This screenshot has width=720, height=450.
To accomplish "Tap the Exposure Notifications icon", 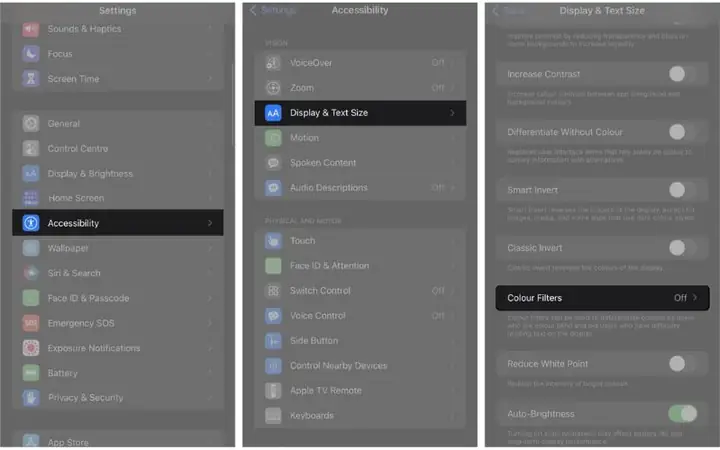I will (31, 348).
